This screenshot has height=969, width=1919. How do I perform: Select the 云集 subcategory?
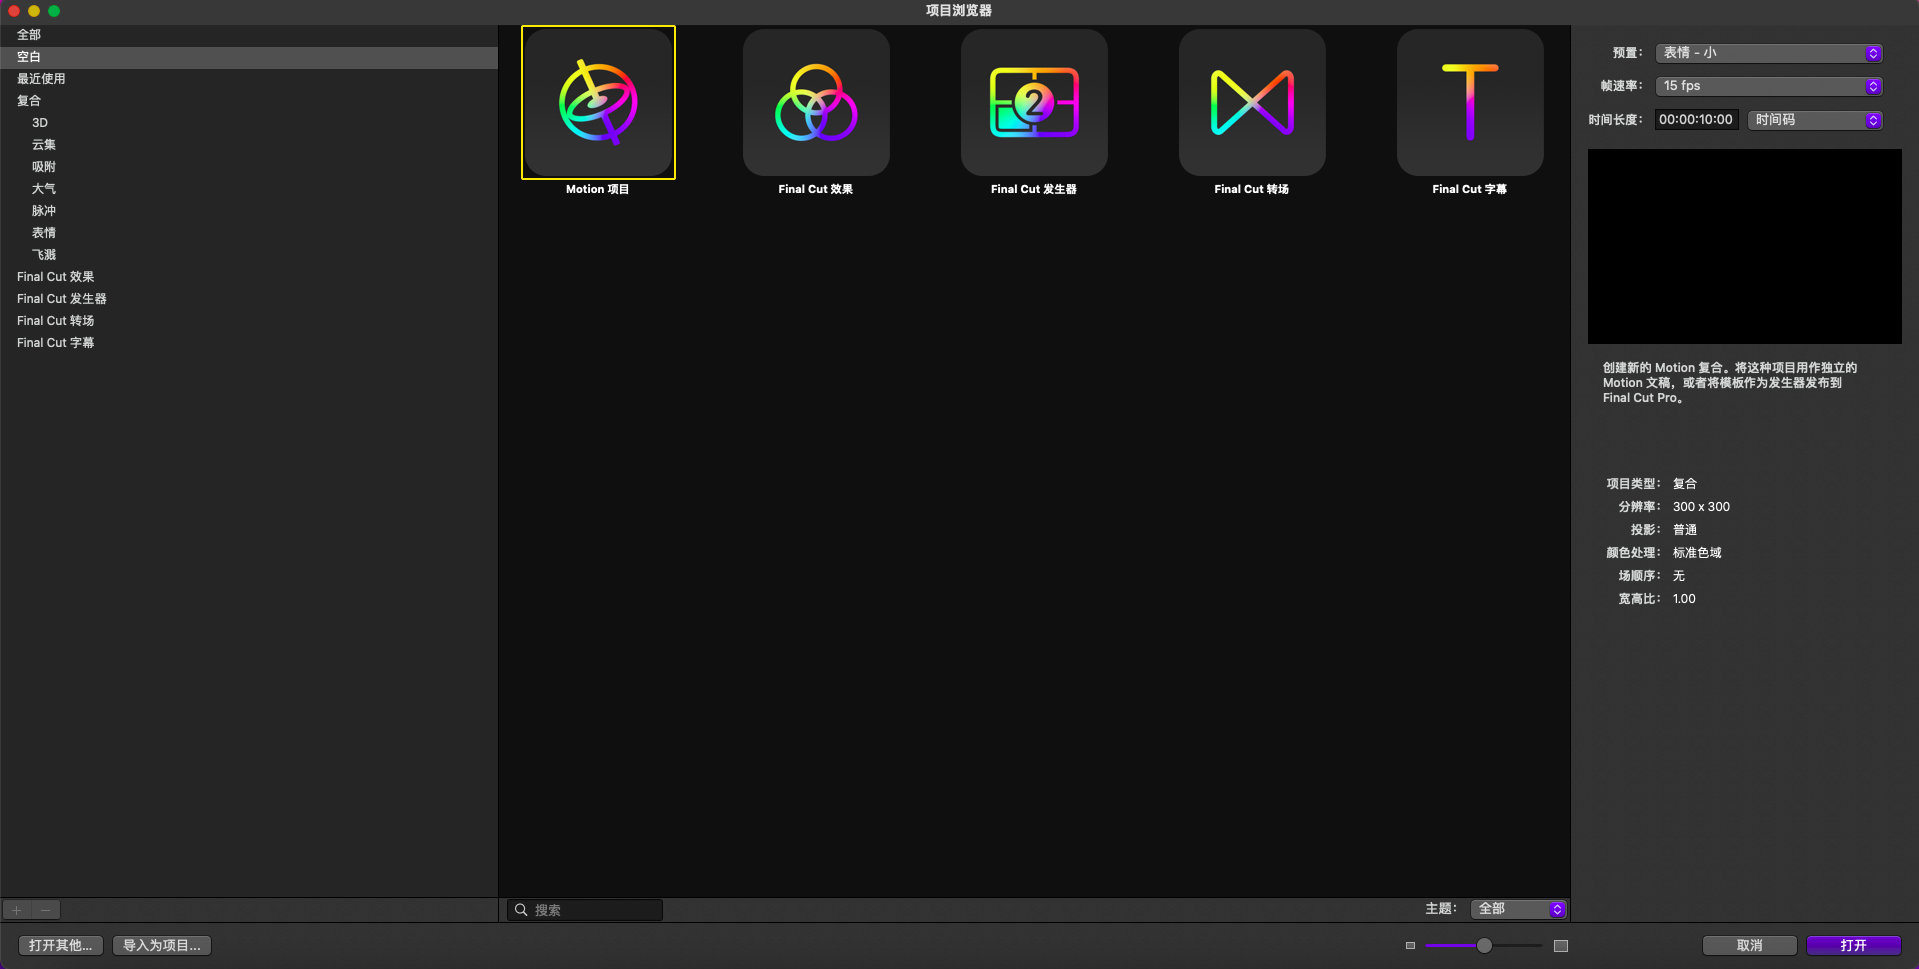[x=249, y=145]
